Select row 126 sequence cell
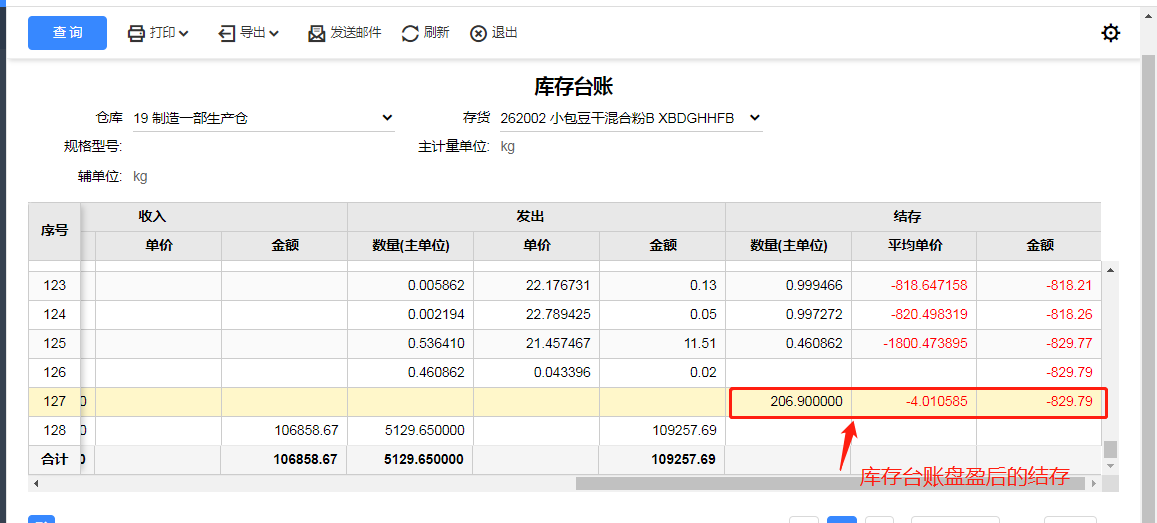 pos(54,373)
